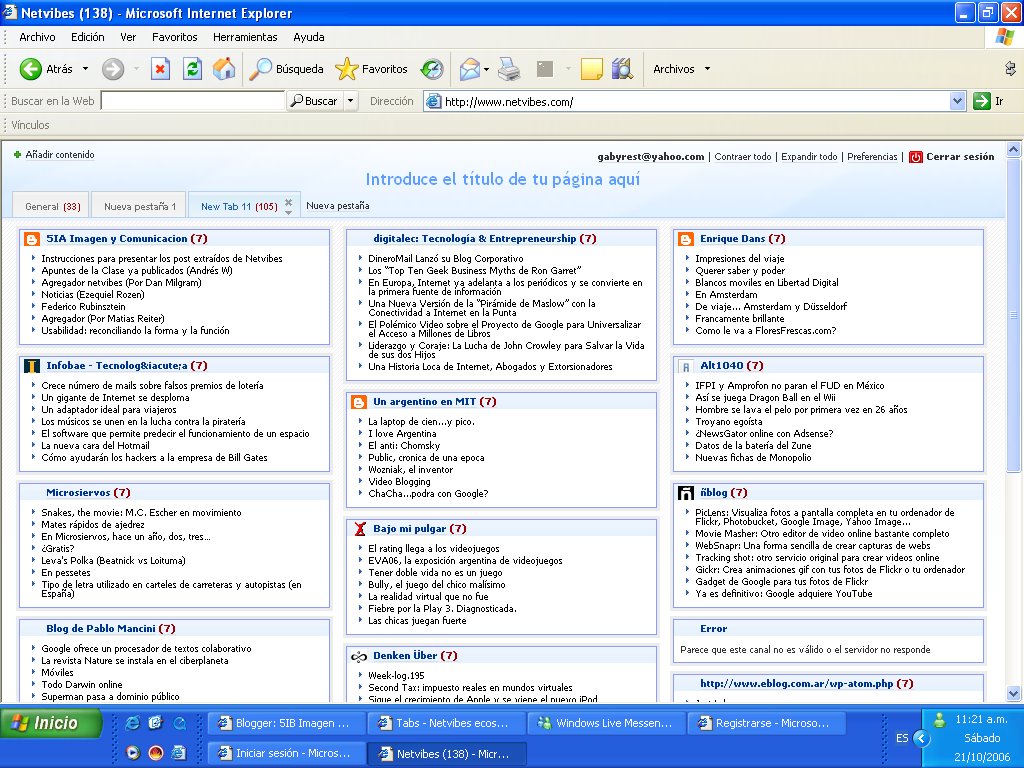Add a Nueva pestaña tab

point(338,206)
